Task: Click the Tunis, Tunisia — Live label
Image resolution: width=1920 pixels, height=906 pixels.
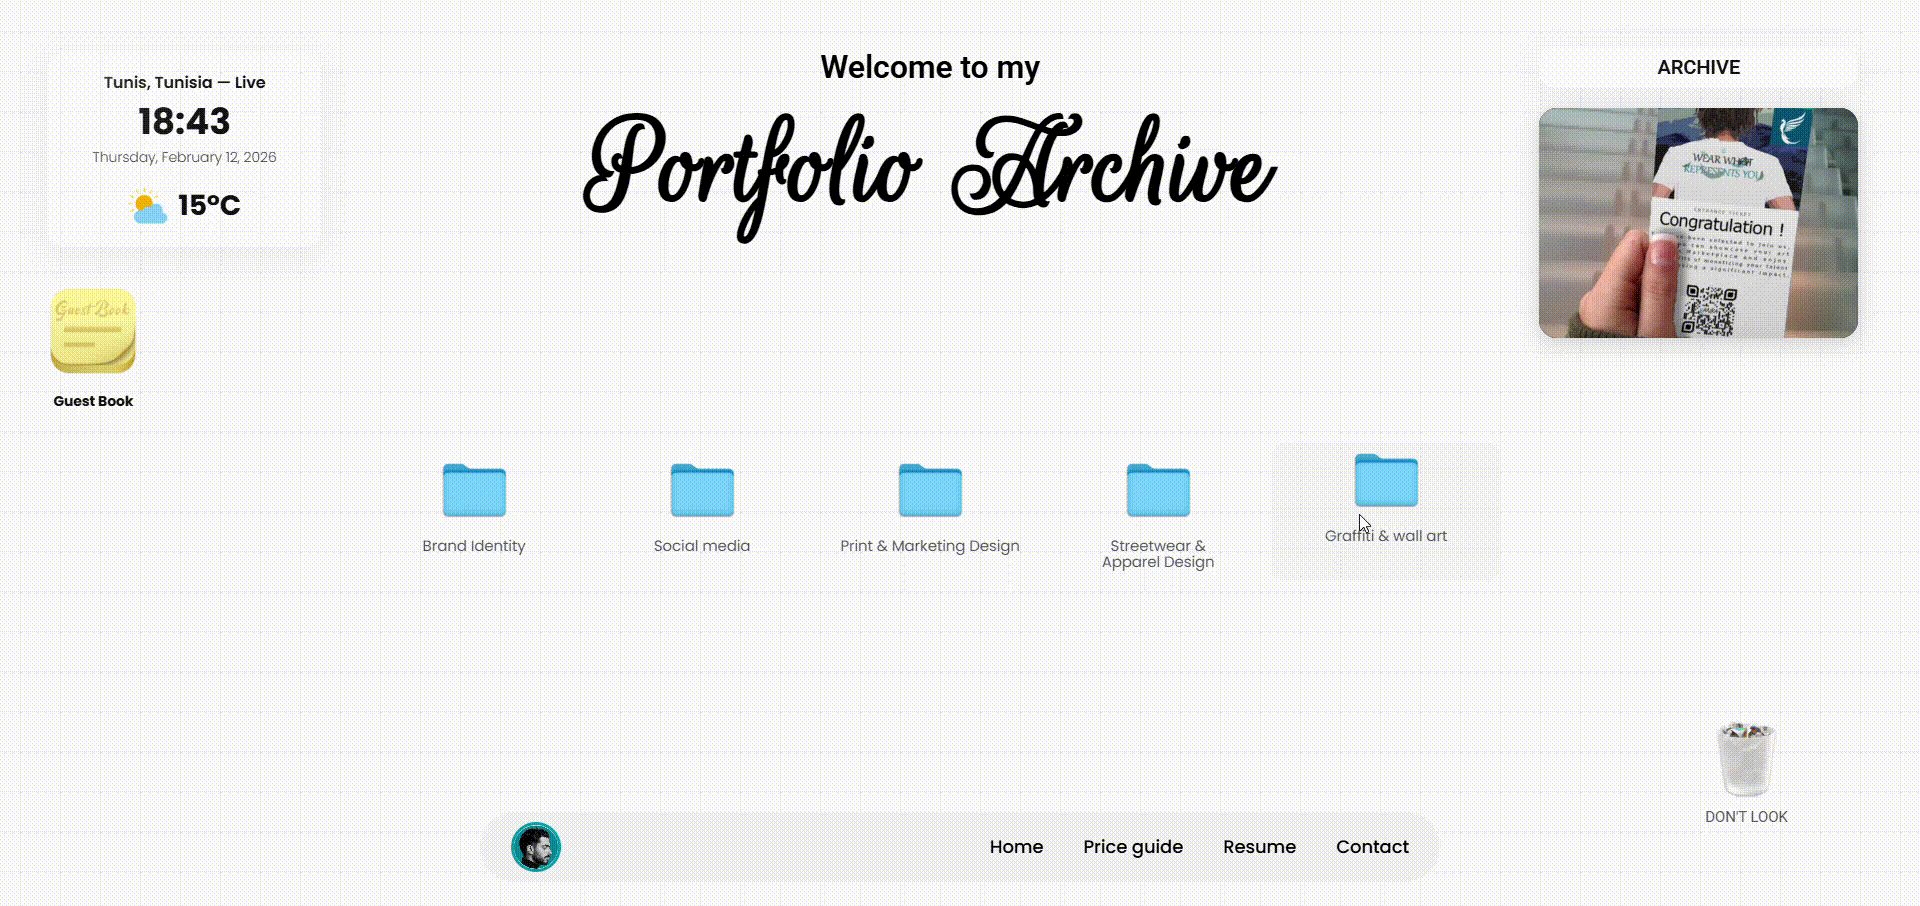Action: click(x=184, y=82)
